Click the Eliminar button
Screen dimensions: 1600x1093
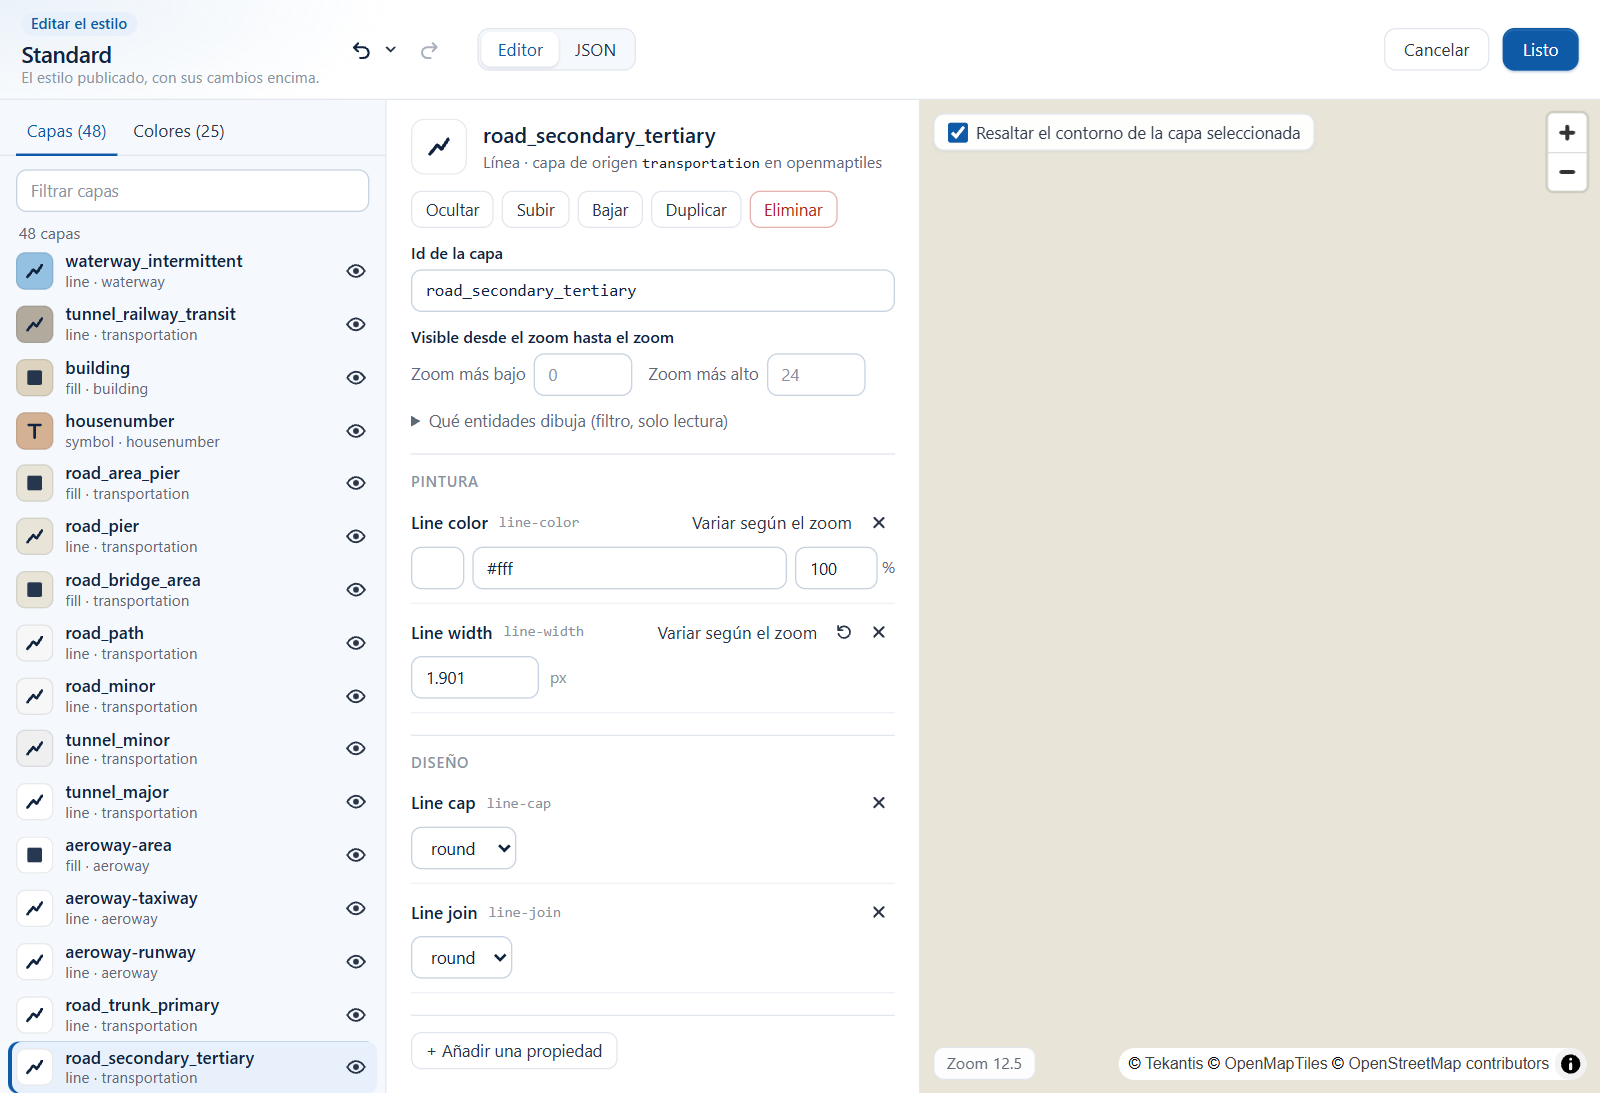(x=793, y=210)
